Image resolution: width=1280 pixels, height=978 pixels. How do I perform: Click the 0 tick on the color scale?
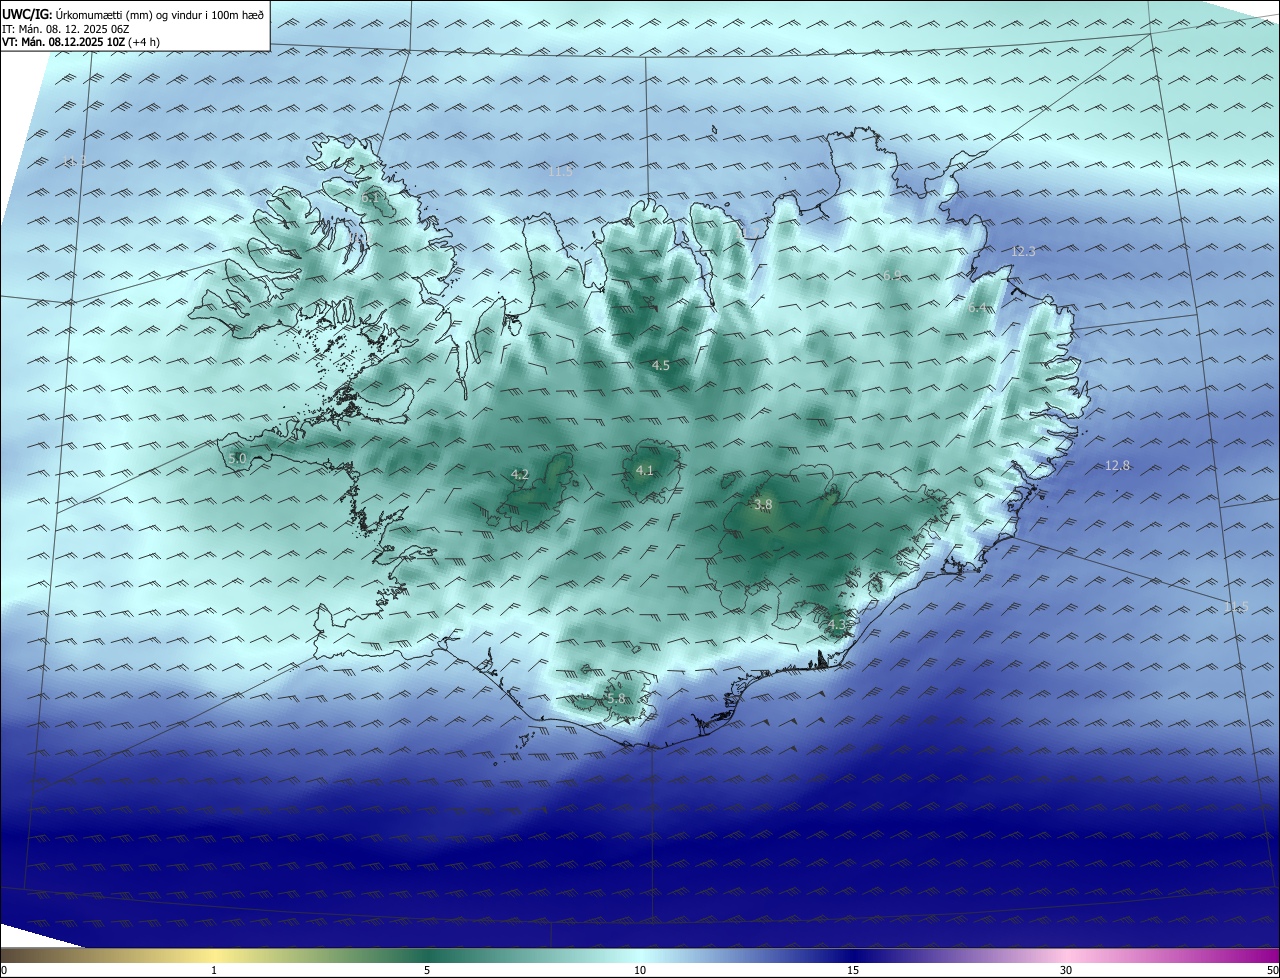[x=4, y=970]
